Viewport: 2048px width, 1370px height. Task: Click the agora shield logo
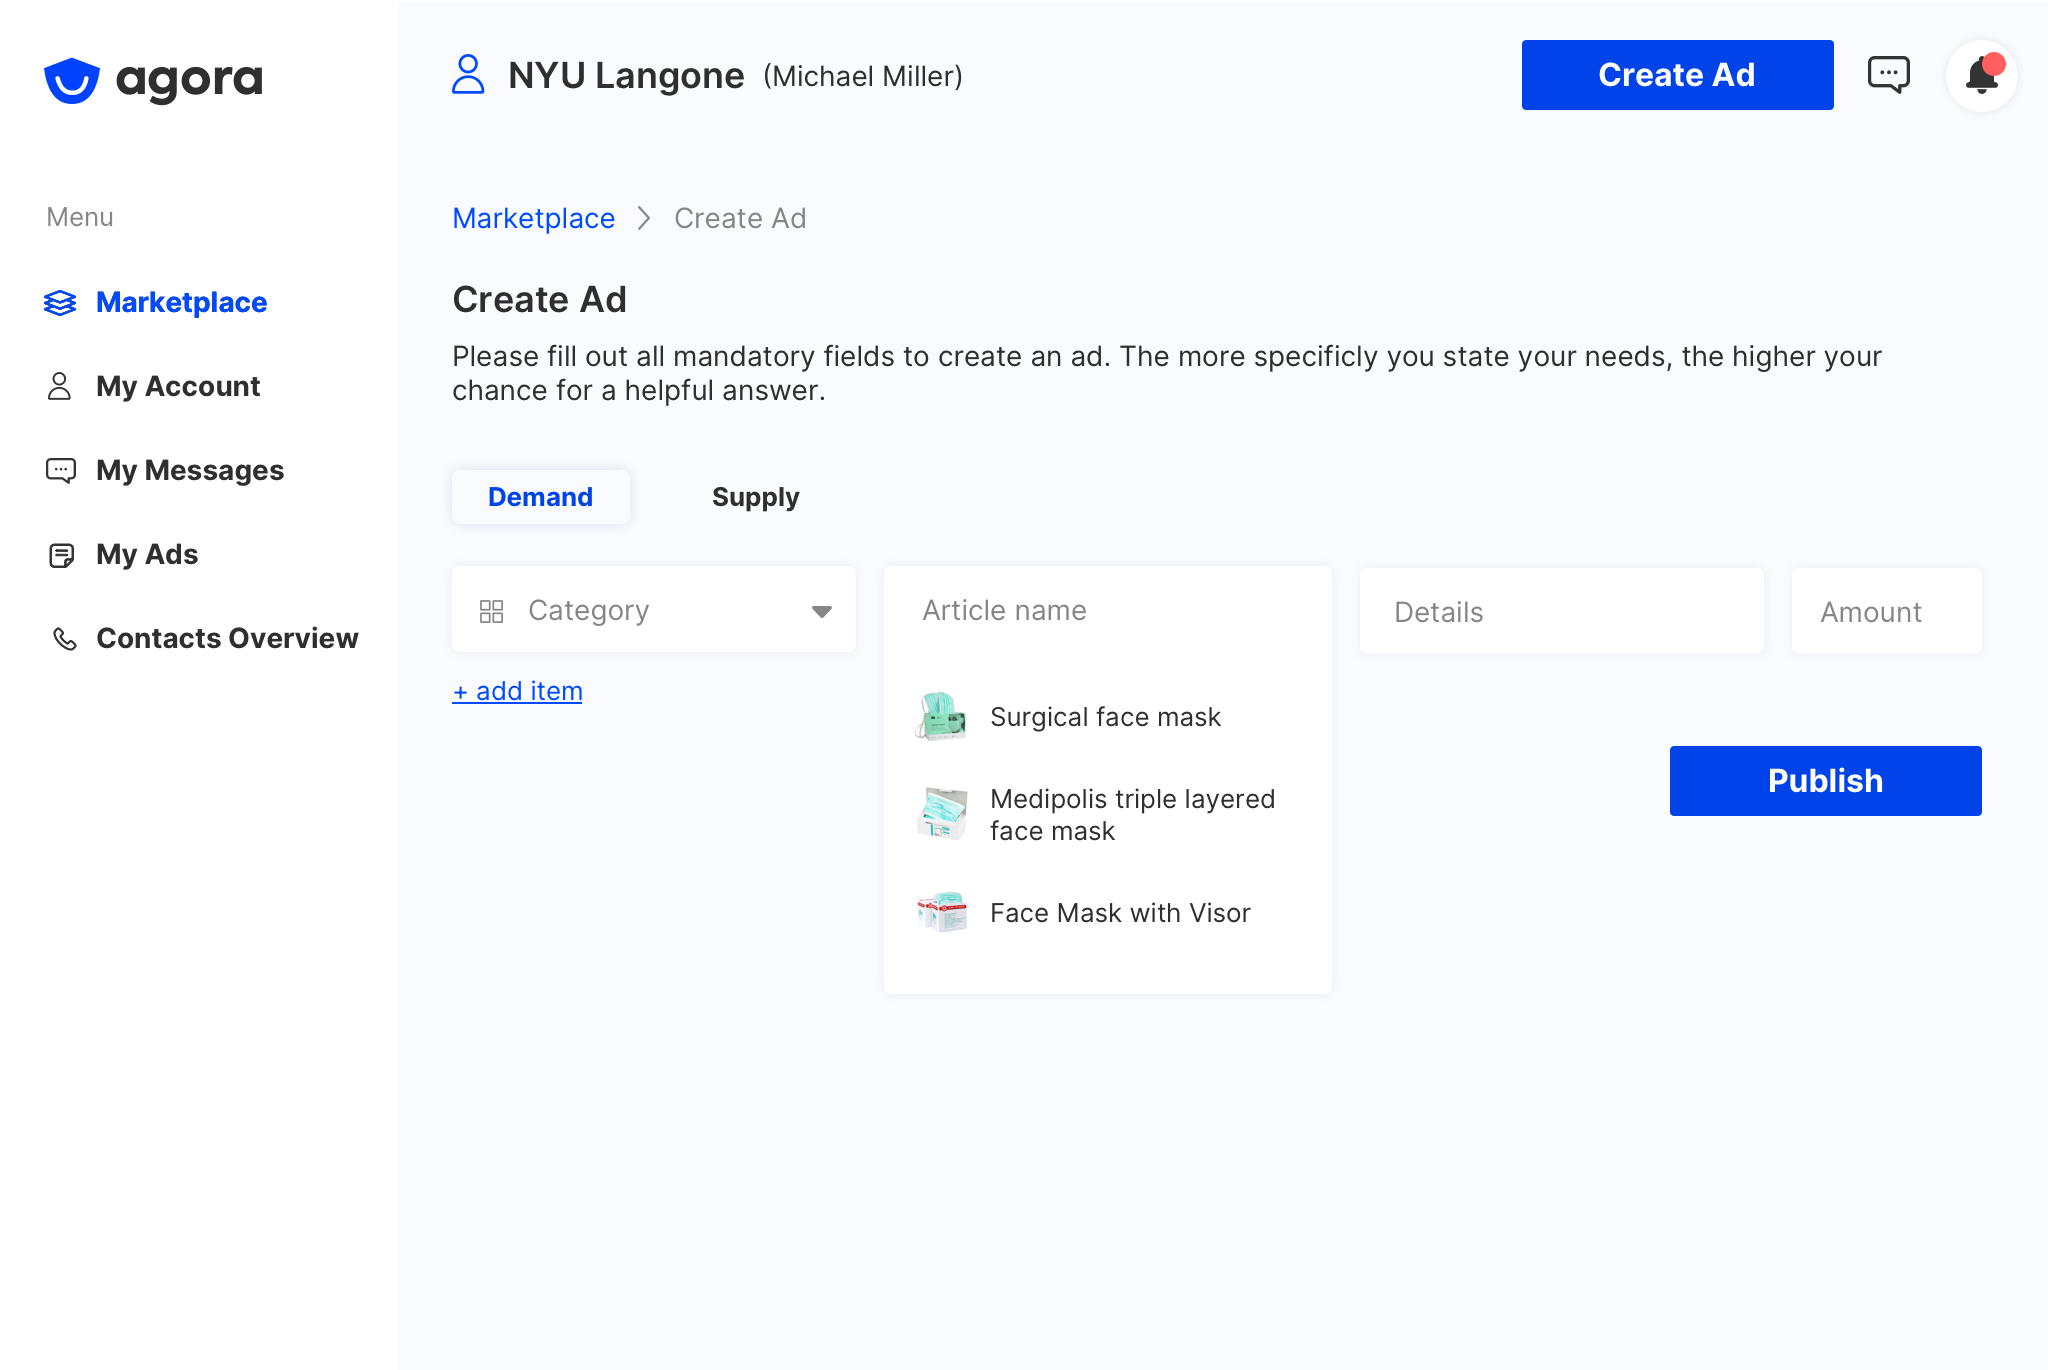[72, 80]
